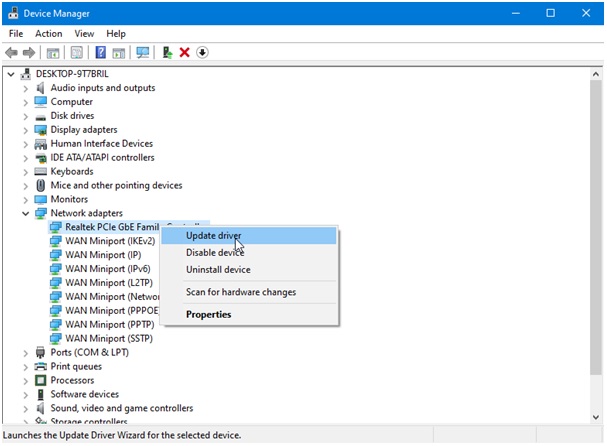
Task: Click the Ports (COM & LPT) icon
Action: [x=40, y=352]
